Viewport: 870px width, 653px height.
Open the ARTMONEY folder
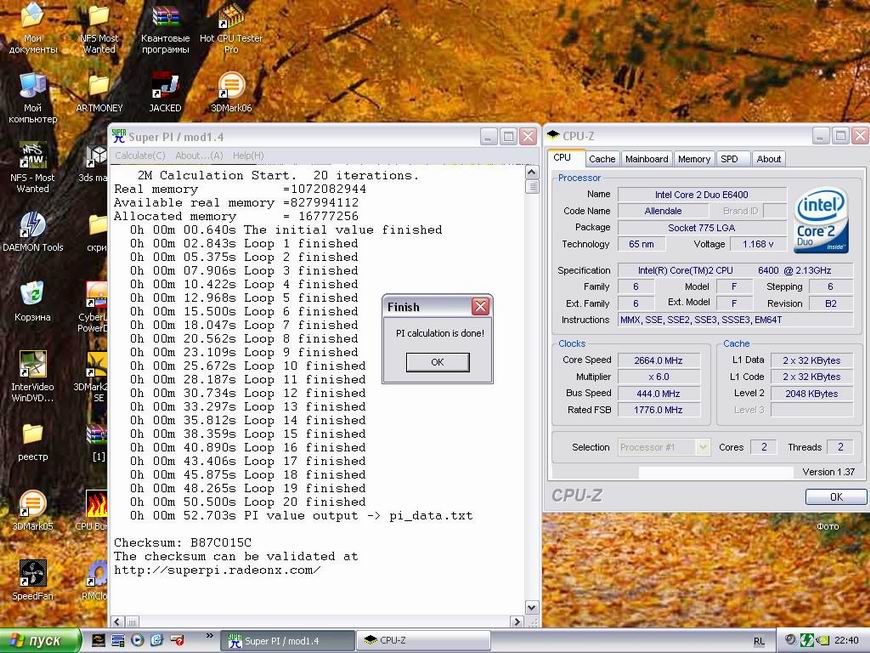click(x=99, y=88)
